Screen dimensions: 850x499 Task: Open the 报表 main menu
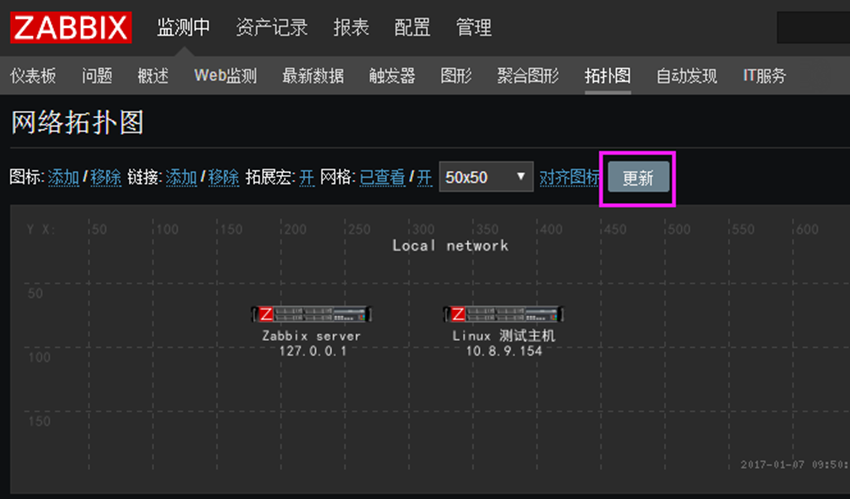point(351,27)
